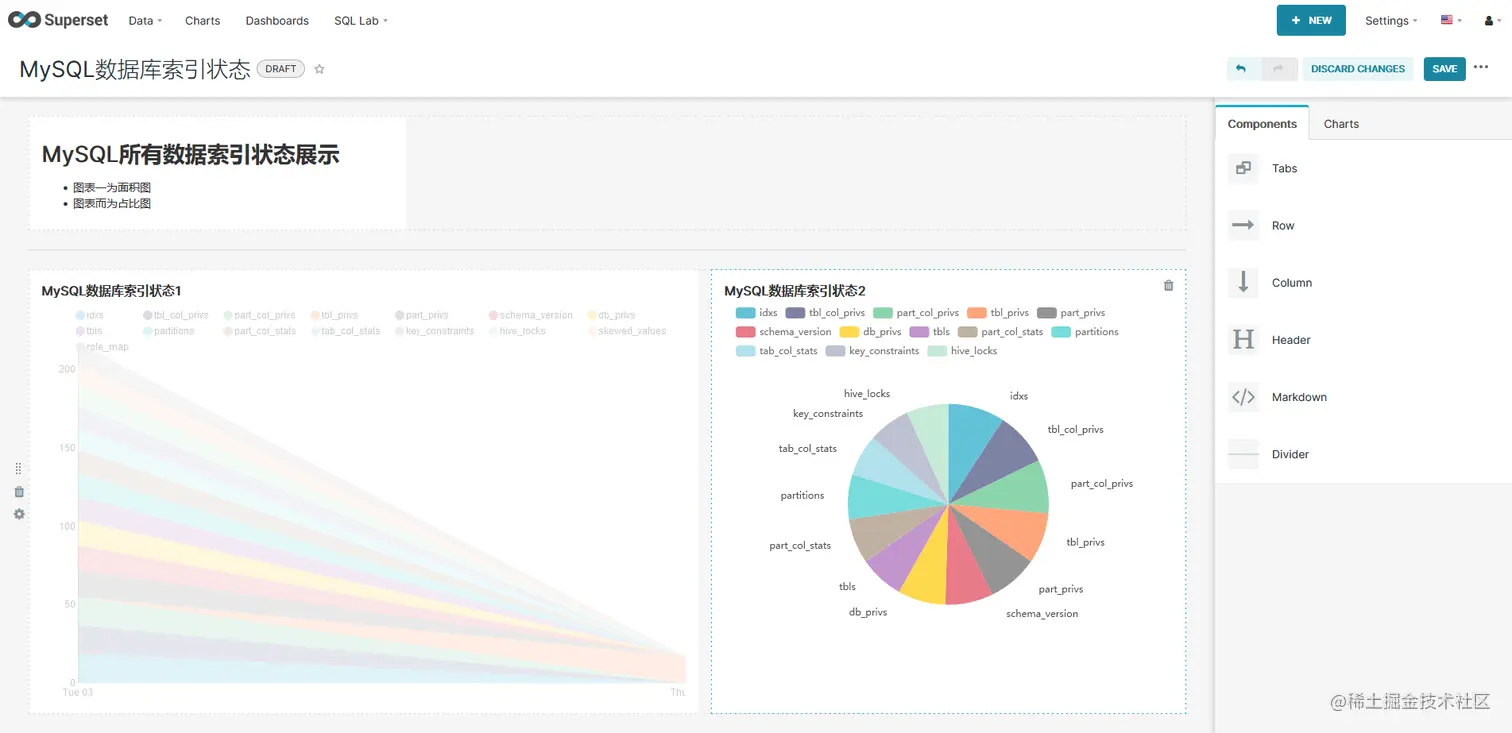
Task: Delete the row using left trash icon
Action: point(19,492)
